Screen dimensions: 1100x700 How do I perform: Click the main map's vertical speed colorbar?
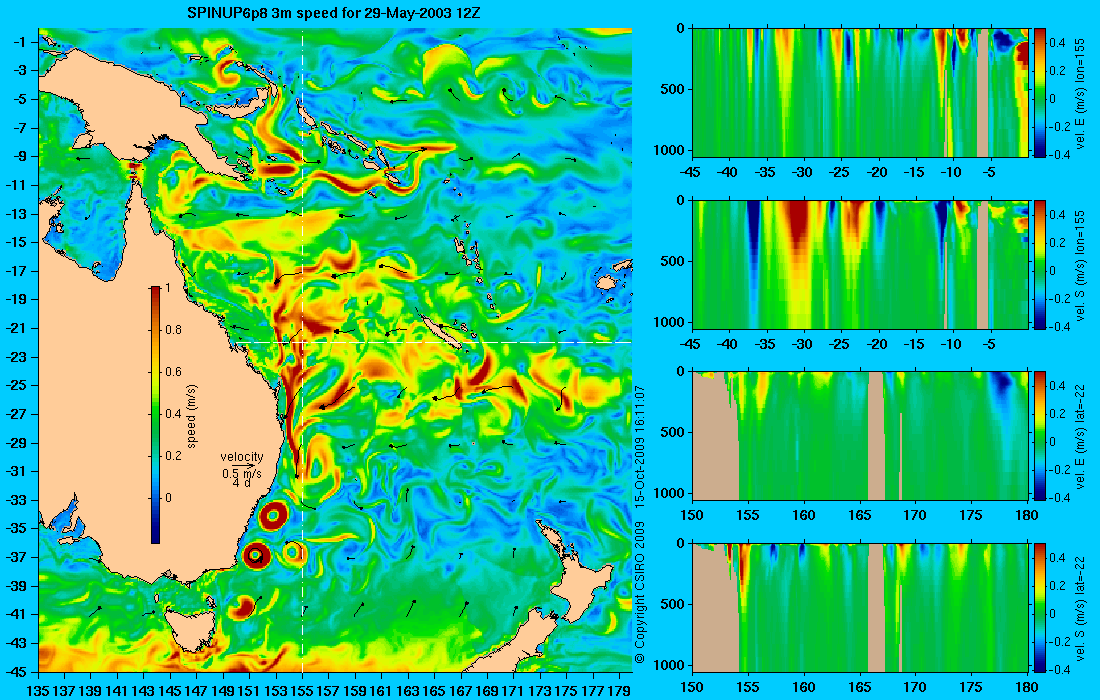155,415
